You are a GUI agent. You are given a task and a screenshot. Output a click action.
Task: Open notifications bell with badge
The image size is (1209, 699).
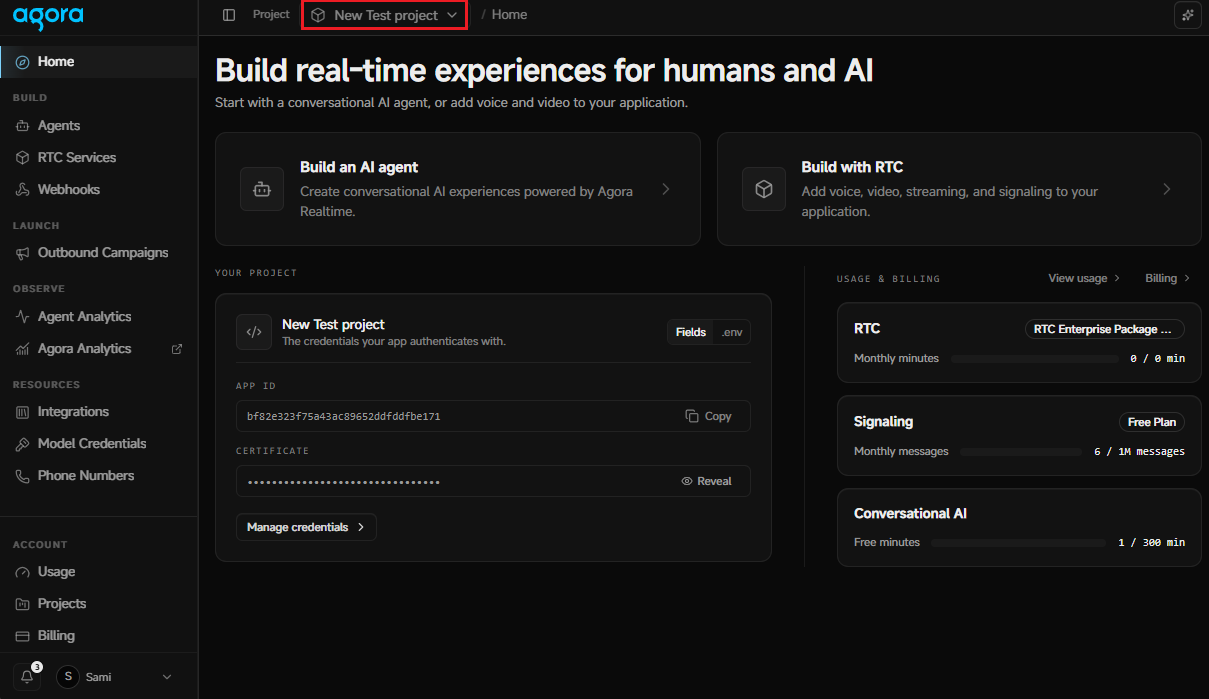point(28,676)
